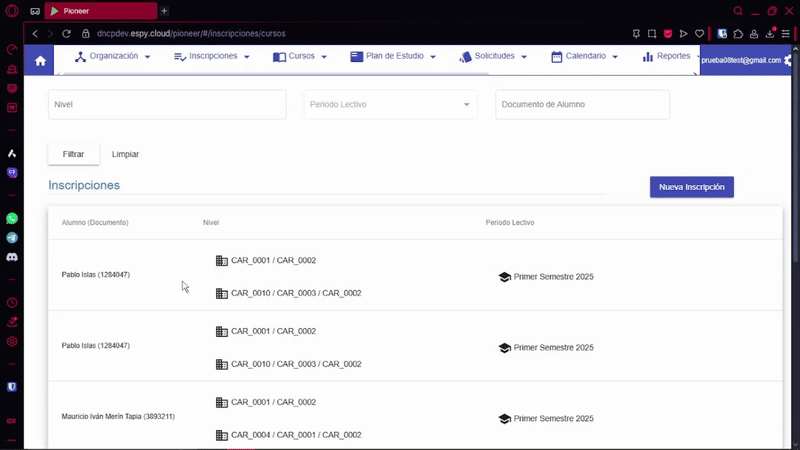Click the home icon in navigation bar

tap(40, 60)
